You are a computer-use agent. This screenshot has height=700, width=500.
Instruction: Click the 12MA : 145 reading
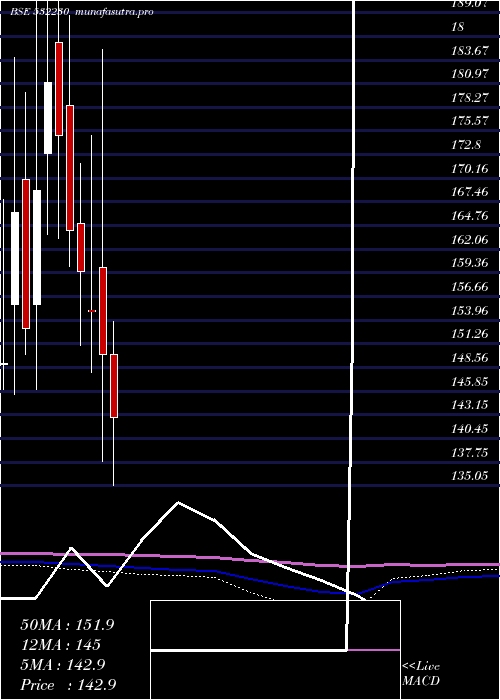[60, 645]
